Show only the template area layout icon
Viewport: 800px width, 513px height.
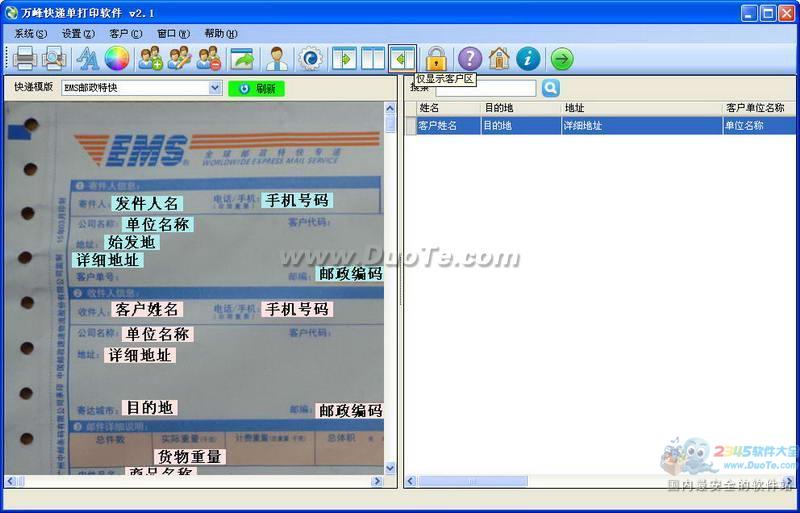click(344, 58)
